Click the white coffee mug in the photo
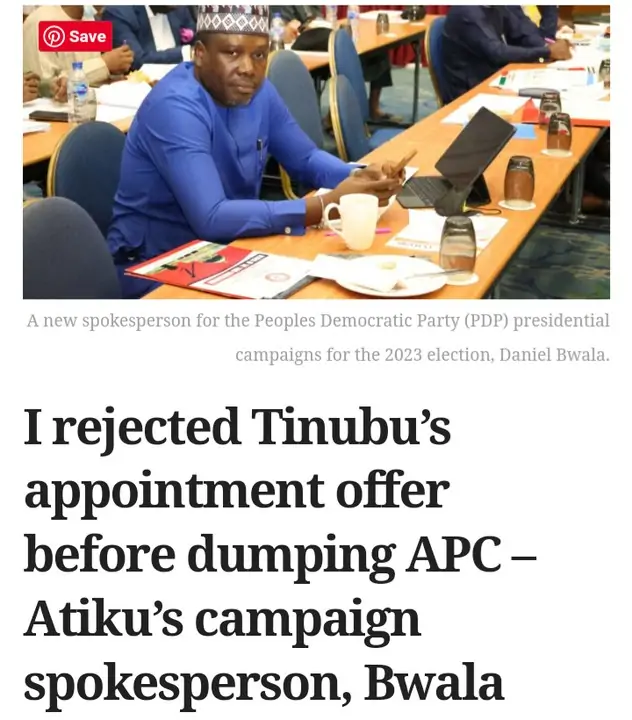The height and width of the screenshot is (720, 632). tap(352, 221)
